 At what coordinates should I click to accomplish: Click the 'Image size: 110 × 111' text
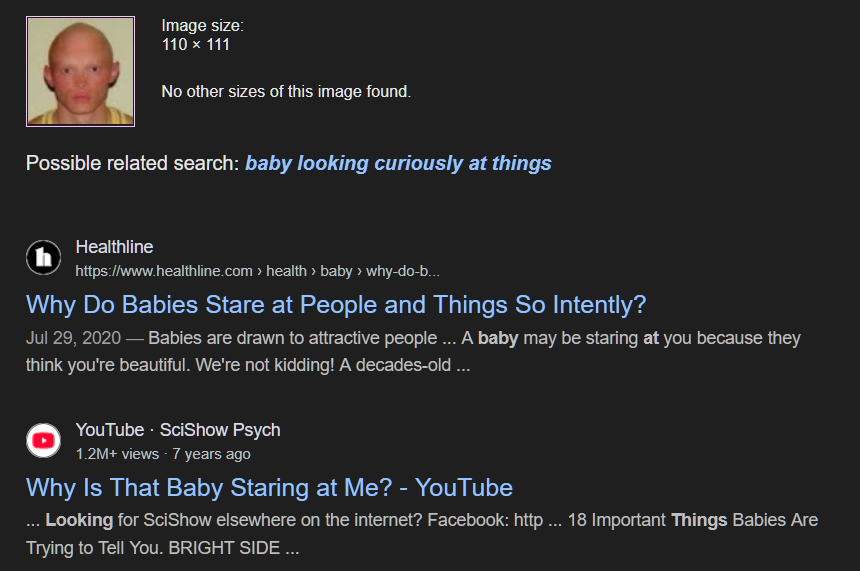click(202, 35)
